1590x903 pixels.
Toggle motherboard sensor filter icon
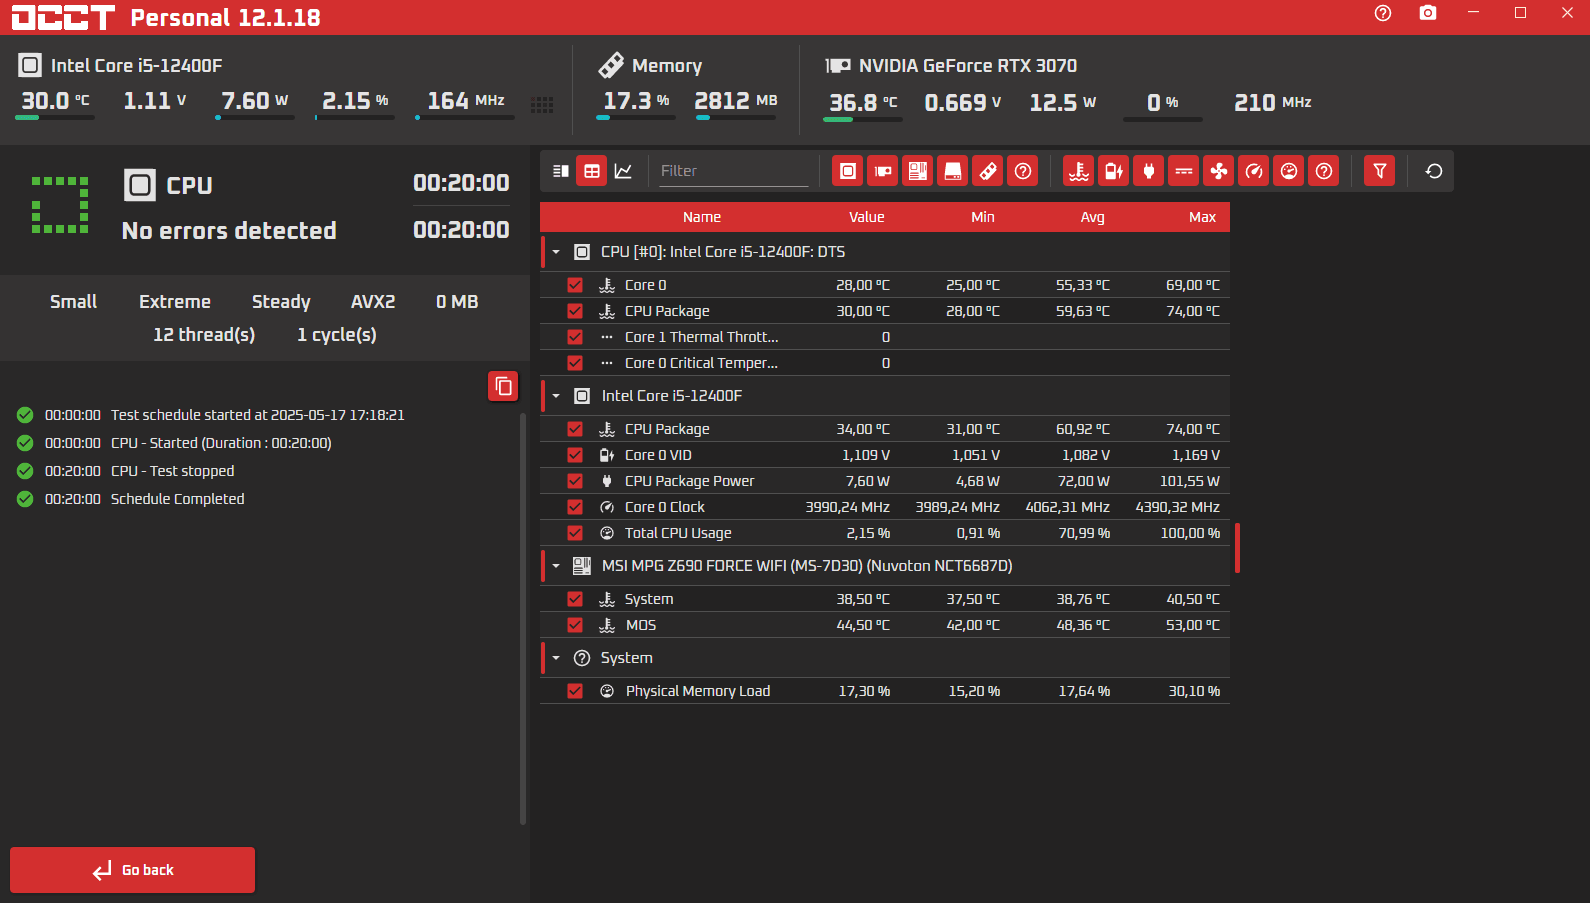tap(917, 171)
